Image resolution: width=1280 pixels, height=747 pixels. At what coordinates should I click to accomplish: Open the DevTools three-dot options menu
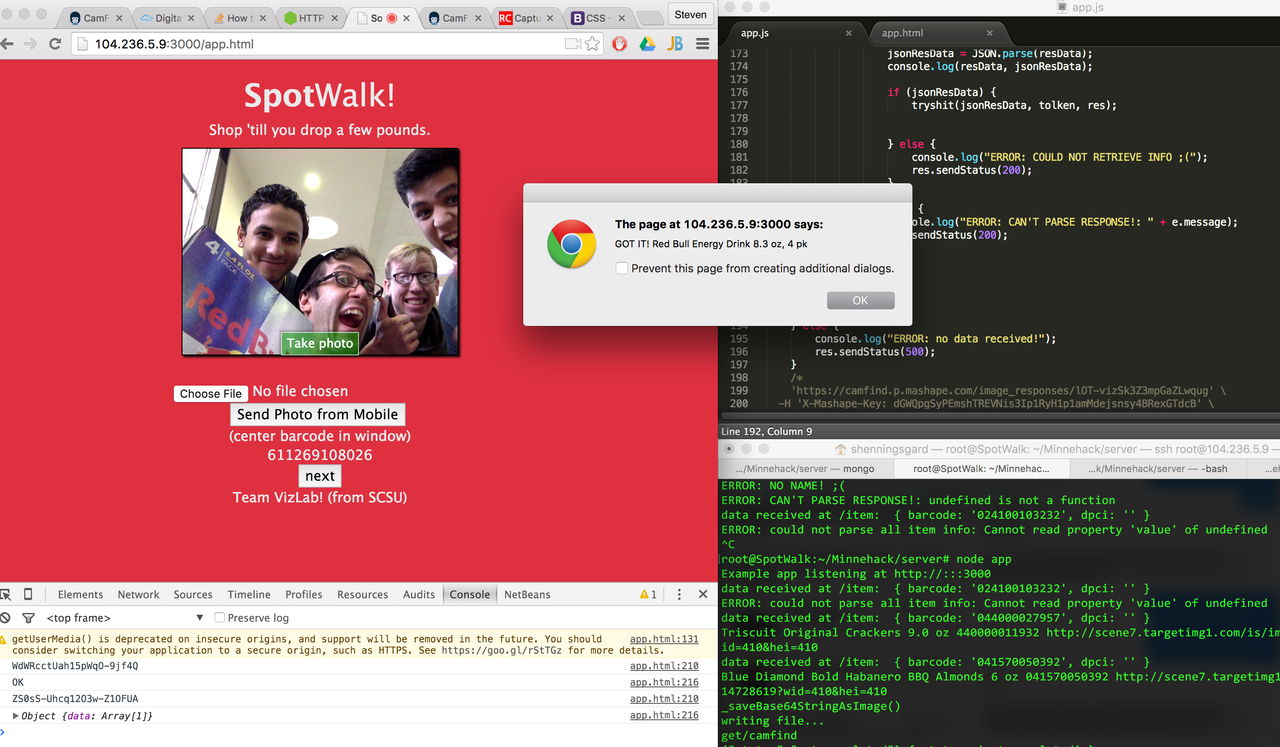[x=679, y=594]
